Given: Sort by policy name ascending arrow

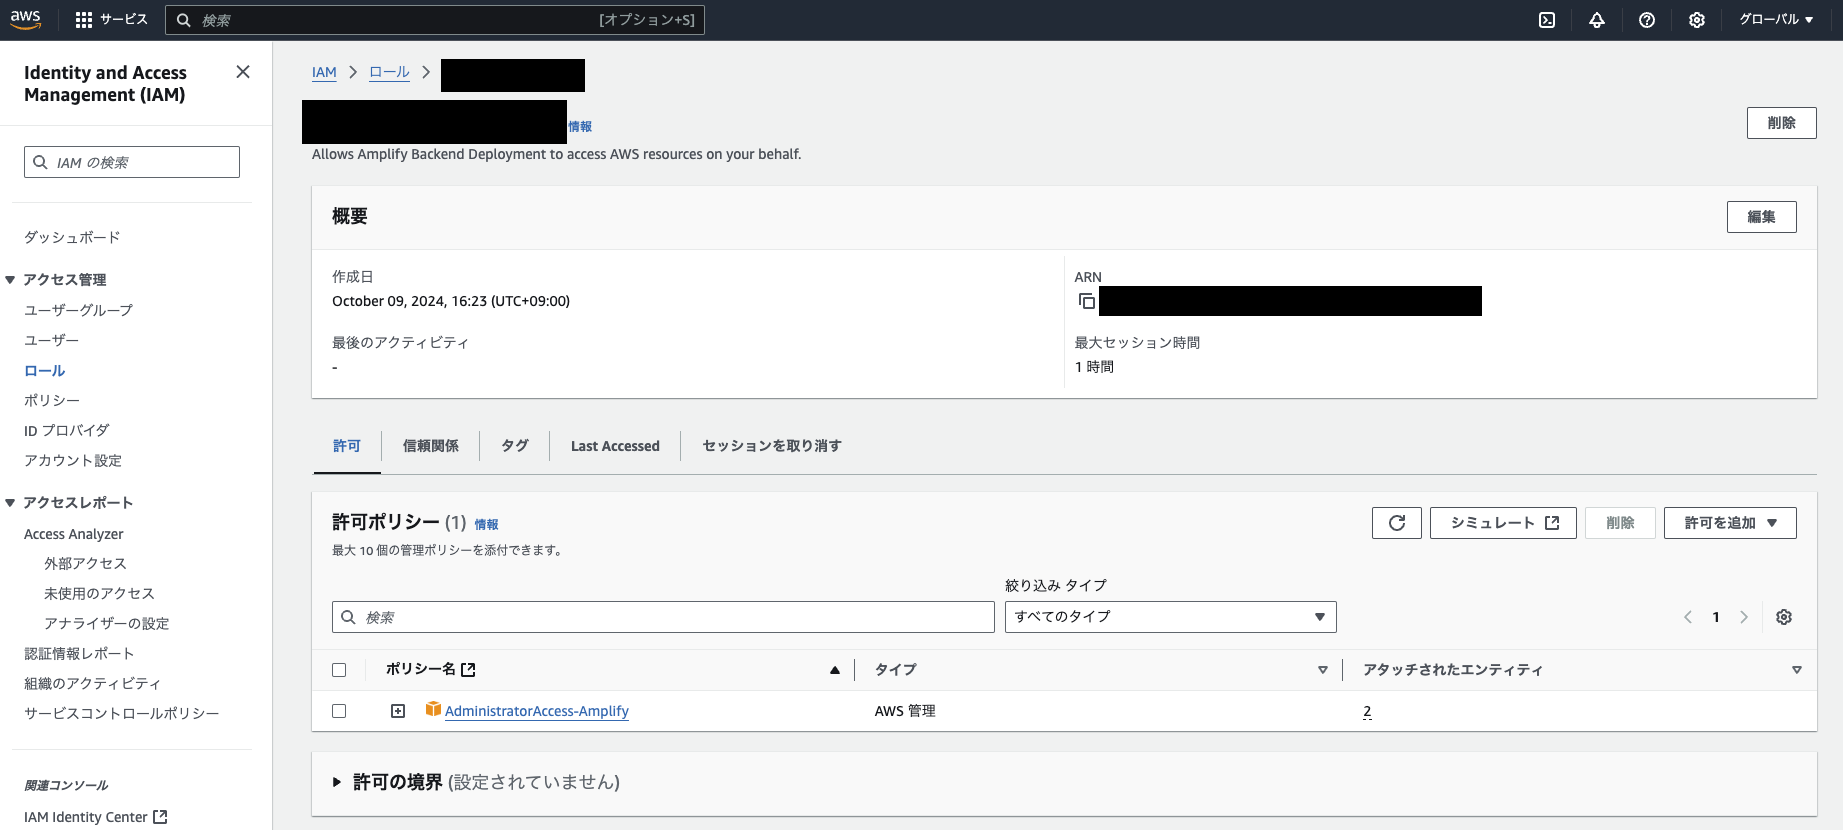Looking at the screenshot, I should tap(835, 670).
